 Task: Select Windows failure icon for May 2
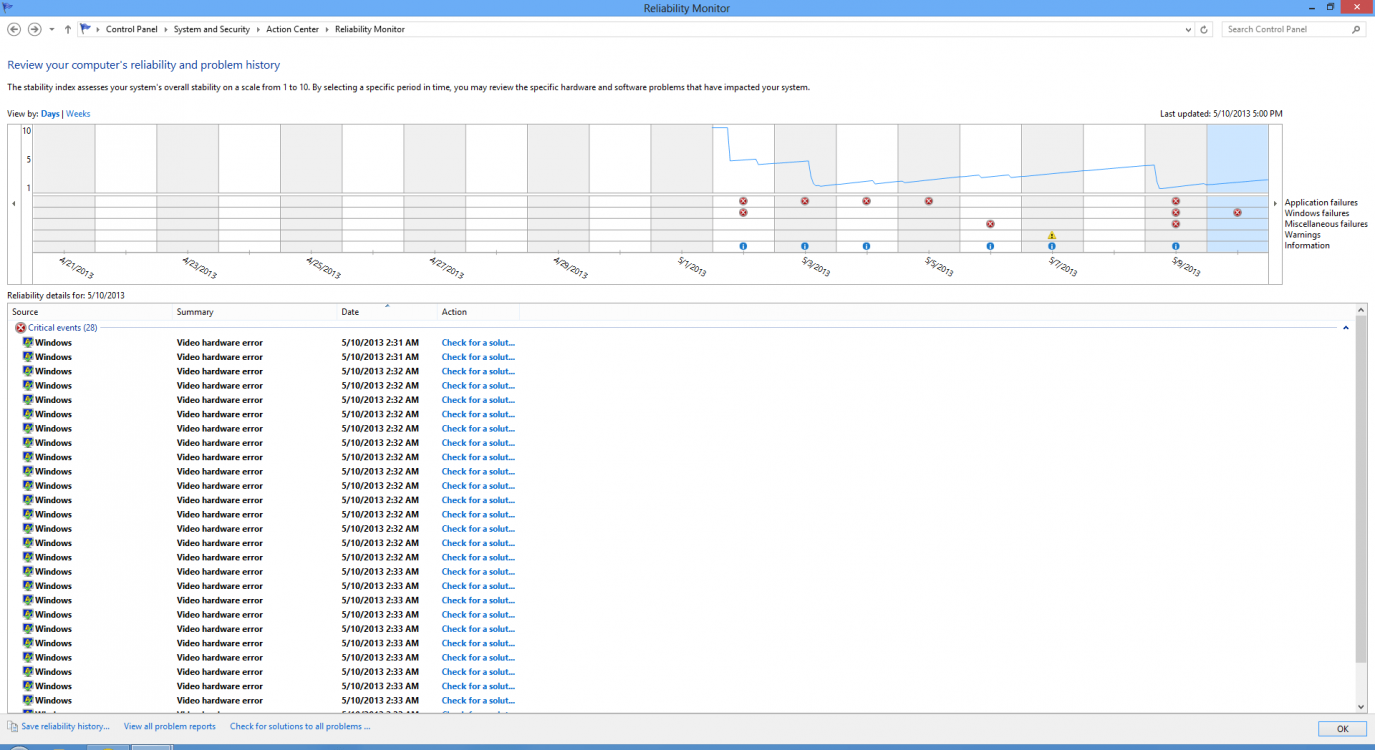click(743, 212)
